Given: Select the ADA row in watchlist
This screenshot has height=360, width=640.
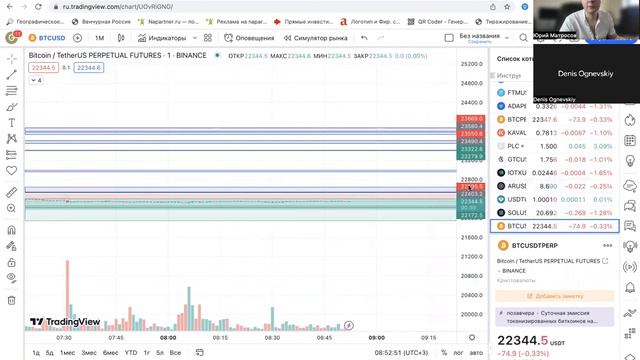Looking at the screenshot, I should (554, 106).
